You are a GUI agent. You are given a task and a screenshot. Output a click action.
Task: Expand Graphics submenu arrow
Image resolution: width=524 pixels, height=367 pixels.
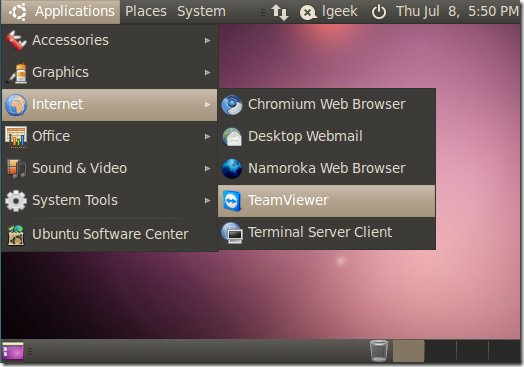click(208, 73)
